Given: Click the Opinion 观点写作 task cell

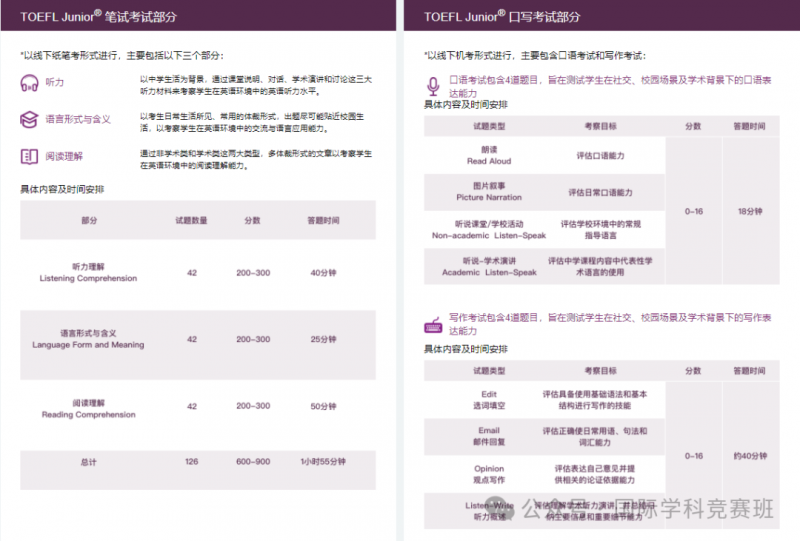Looking at the screenshot, I should point(489,474).
